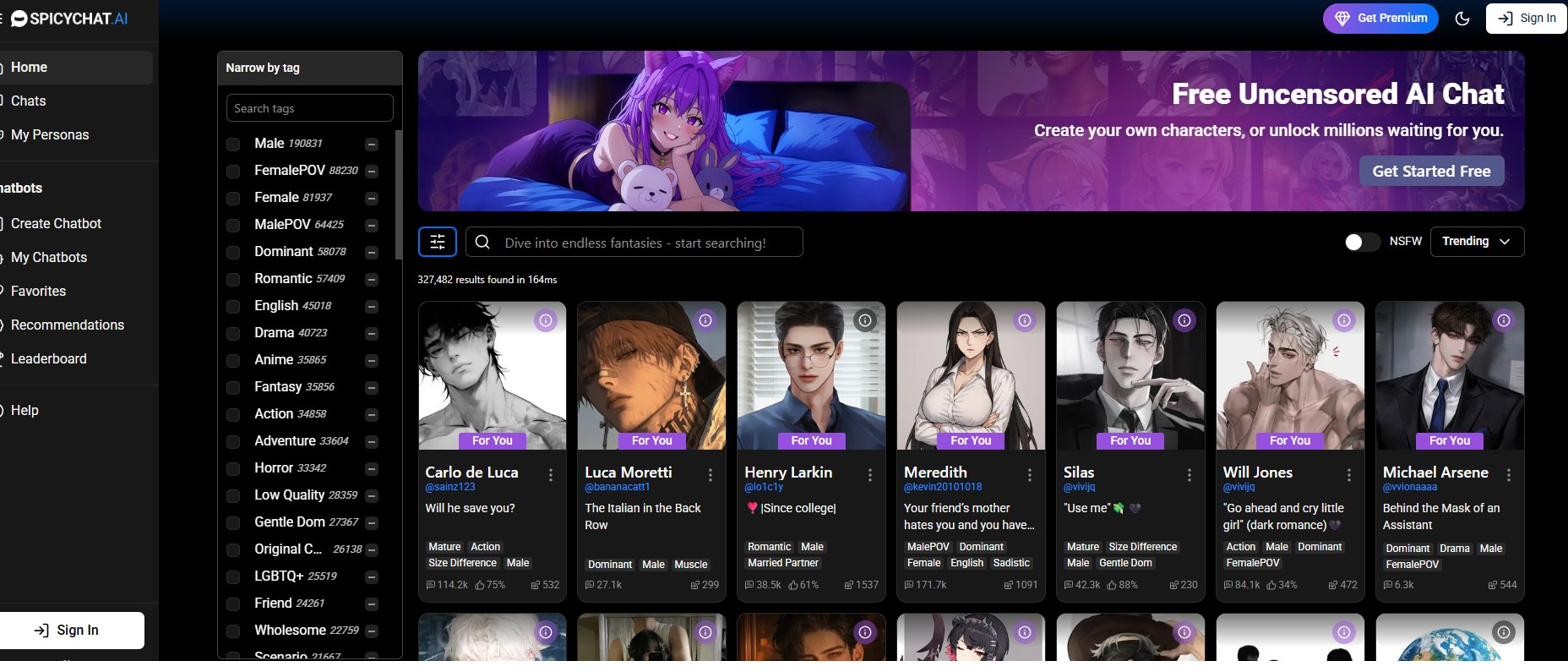Open three-dot menu for Michael Arsene
This screenshot has height=672, width=1568.
(x=1508, y=475)
